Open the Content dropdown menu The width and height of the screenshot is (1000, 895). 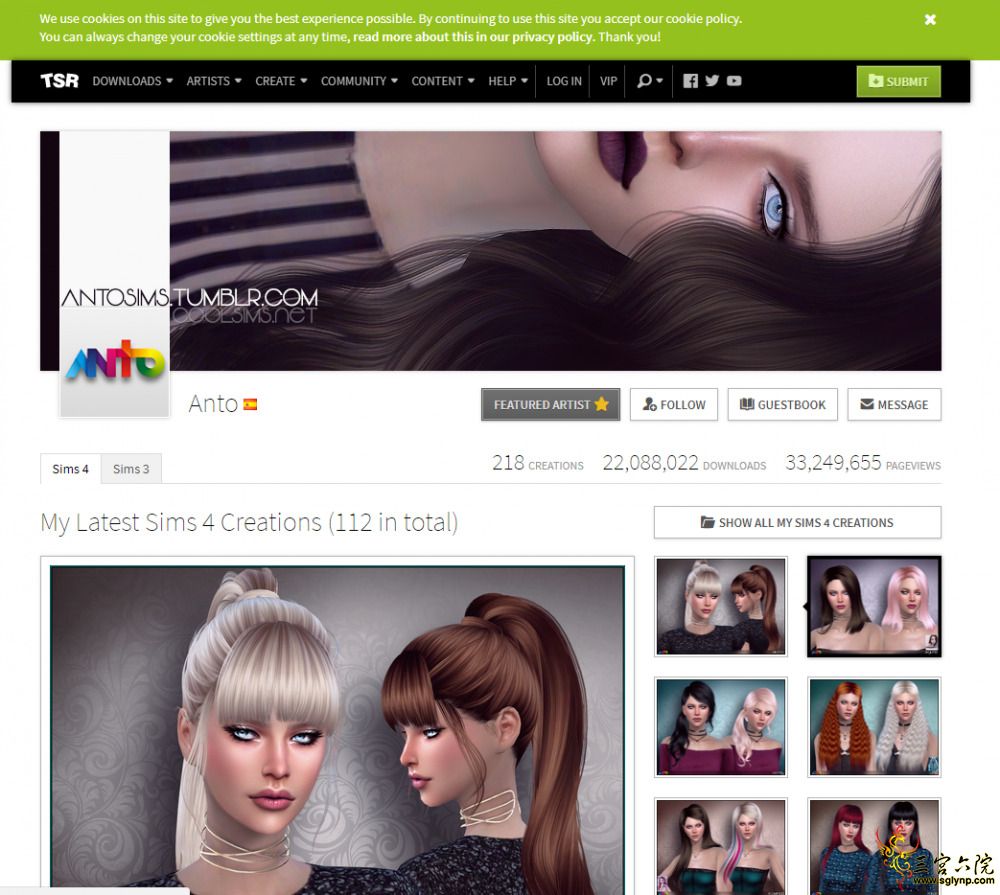pyautogui.click(x=443, y=81)
